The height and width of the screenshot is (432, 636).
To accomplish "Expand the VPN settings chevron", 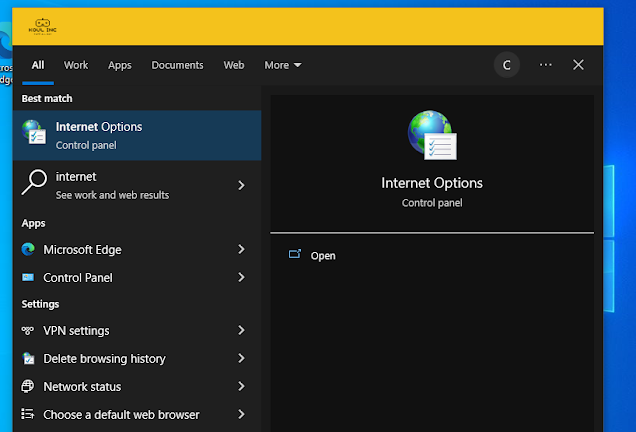I will click(241, 330).
